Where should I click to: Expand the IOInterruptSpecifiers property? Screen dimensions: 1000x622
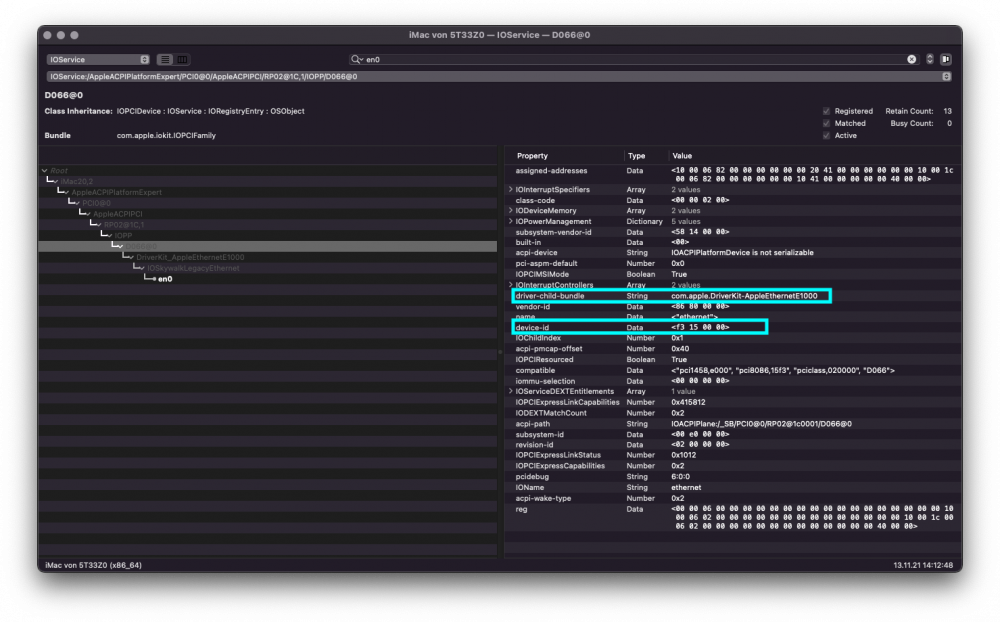point(511,189)
